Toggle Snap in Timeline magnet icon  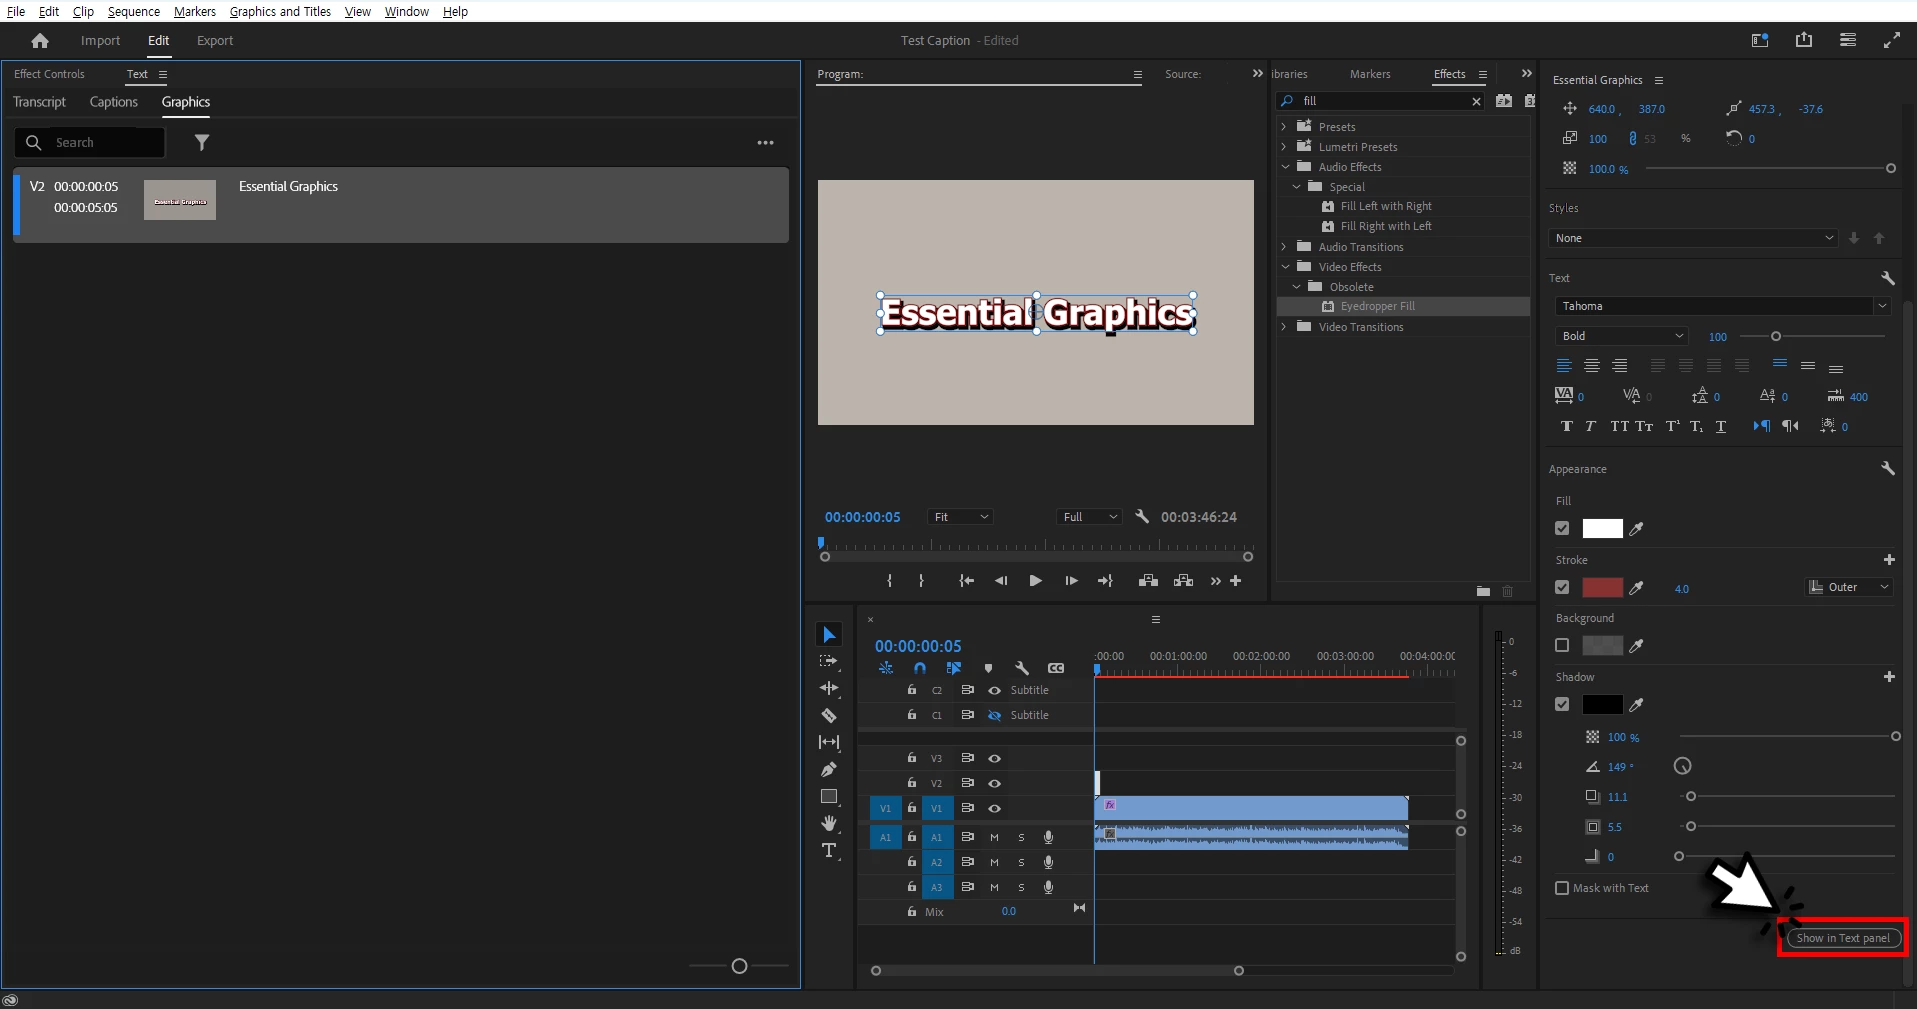point(920,668)
